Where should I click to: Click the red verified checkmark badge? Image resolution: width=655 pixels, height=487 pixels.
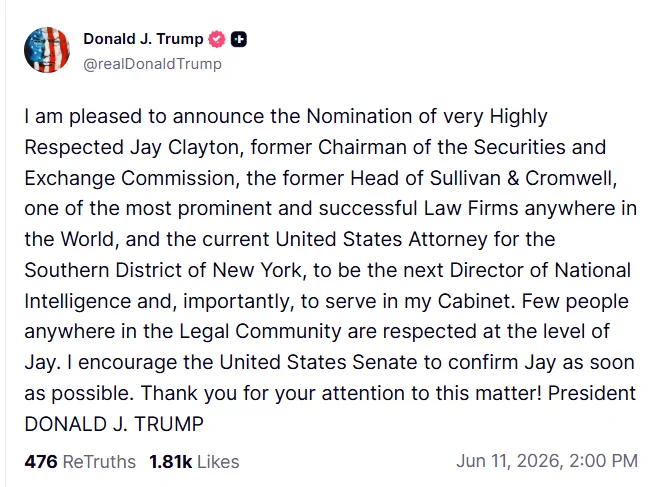coord(217,39)
